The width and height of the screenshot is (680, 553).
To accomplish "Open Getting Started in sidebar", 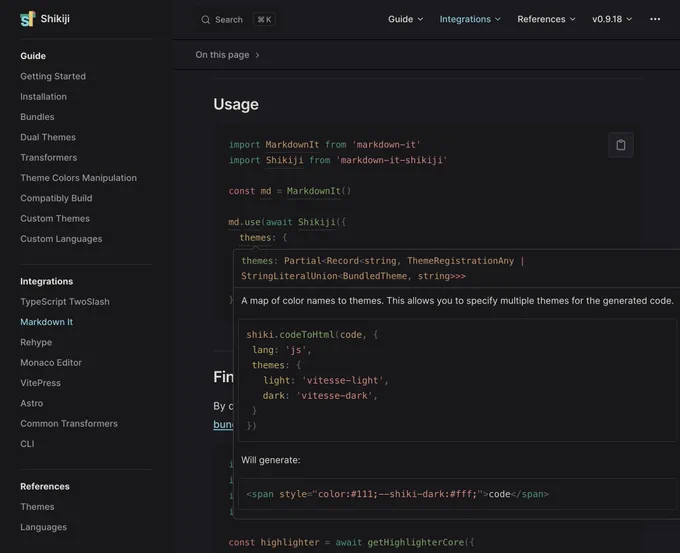I will pos(53,76).
